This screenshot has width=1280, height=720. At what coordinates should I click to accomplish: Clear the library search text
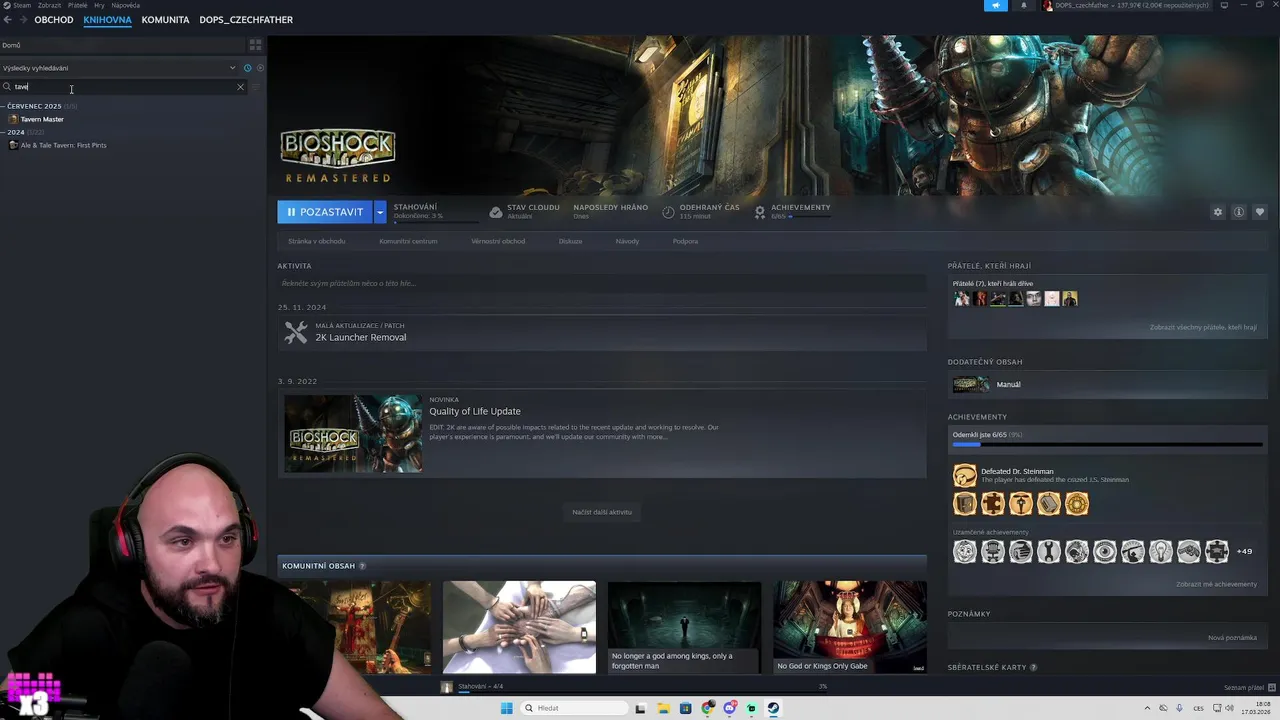click(x=240, y=87)
